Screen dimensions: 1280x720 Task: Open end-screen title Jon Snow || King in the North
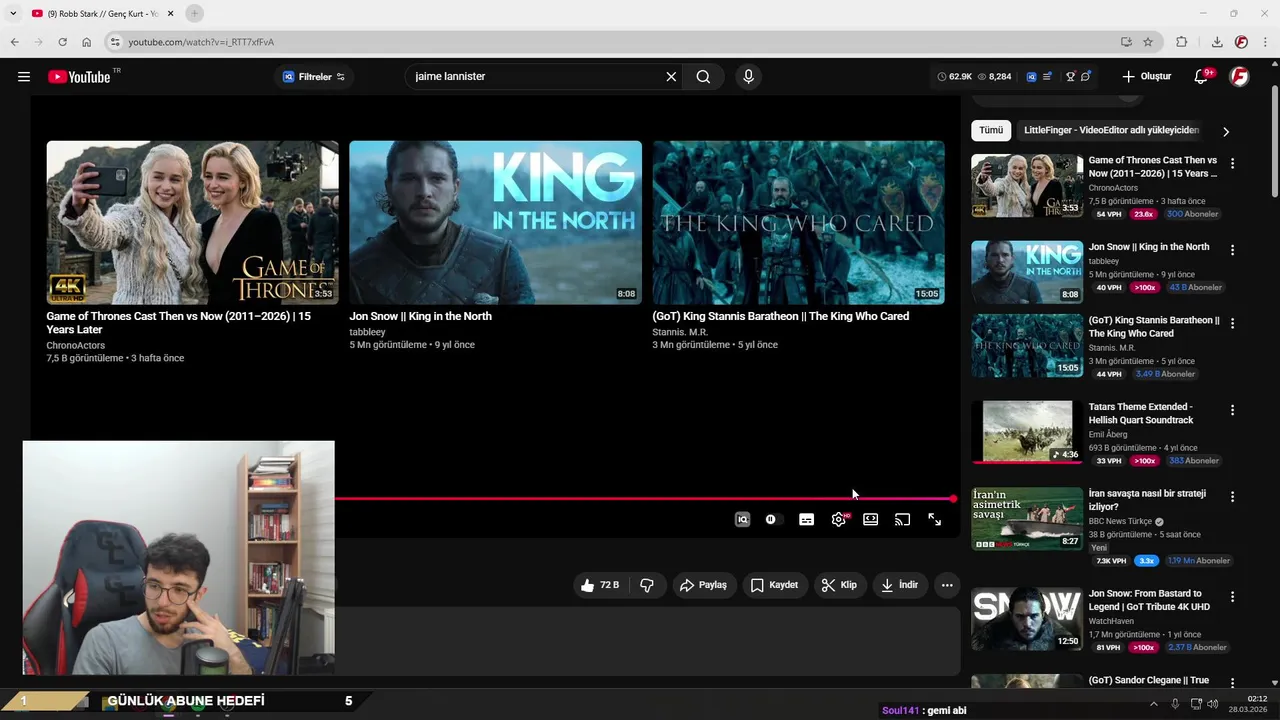tap(420, 316)
